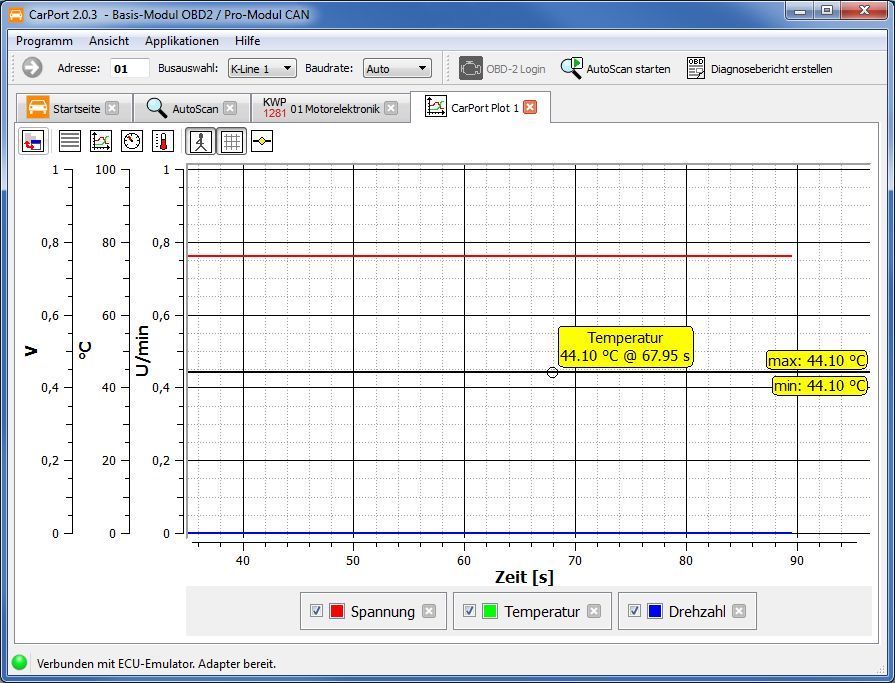Open the Applikationen menu
This screenshot has height=683, width=895.
181,41
